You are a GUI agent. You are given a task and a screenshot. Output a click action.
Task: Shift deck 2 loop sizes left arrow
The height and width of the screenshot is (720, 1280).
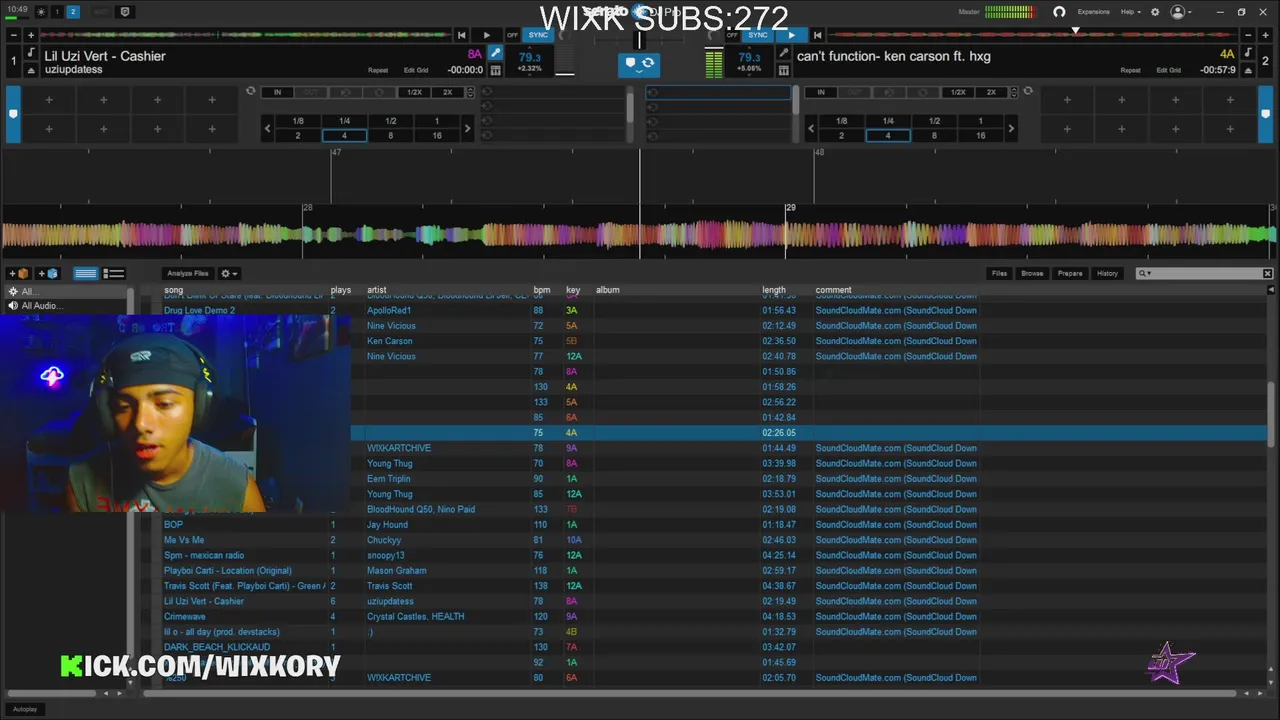pos(811,128)
